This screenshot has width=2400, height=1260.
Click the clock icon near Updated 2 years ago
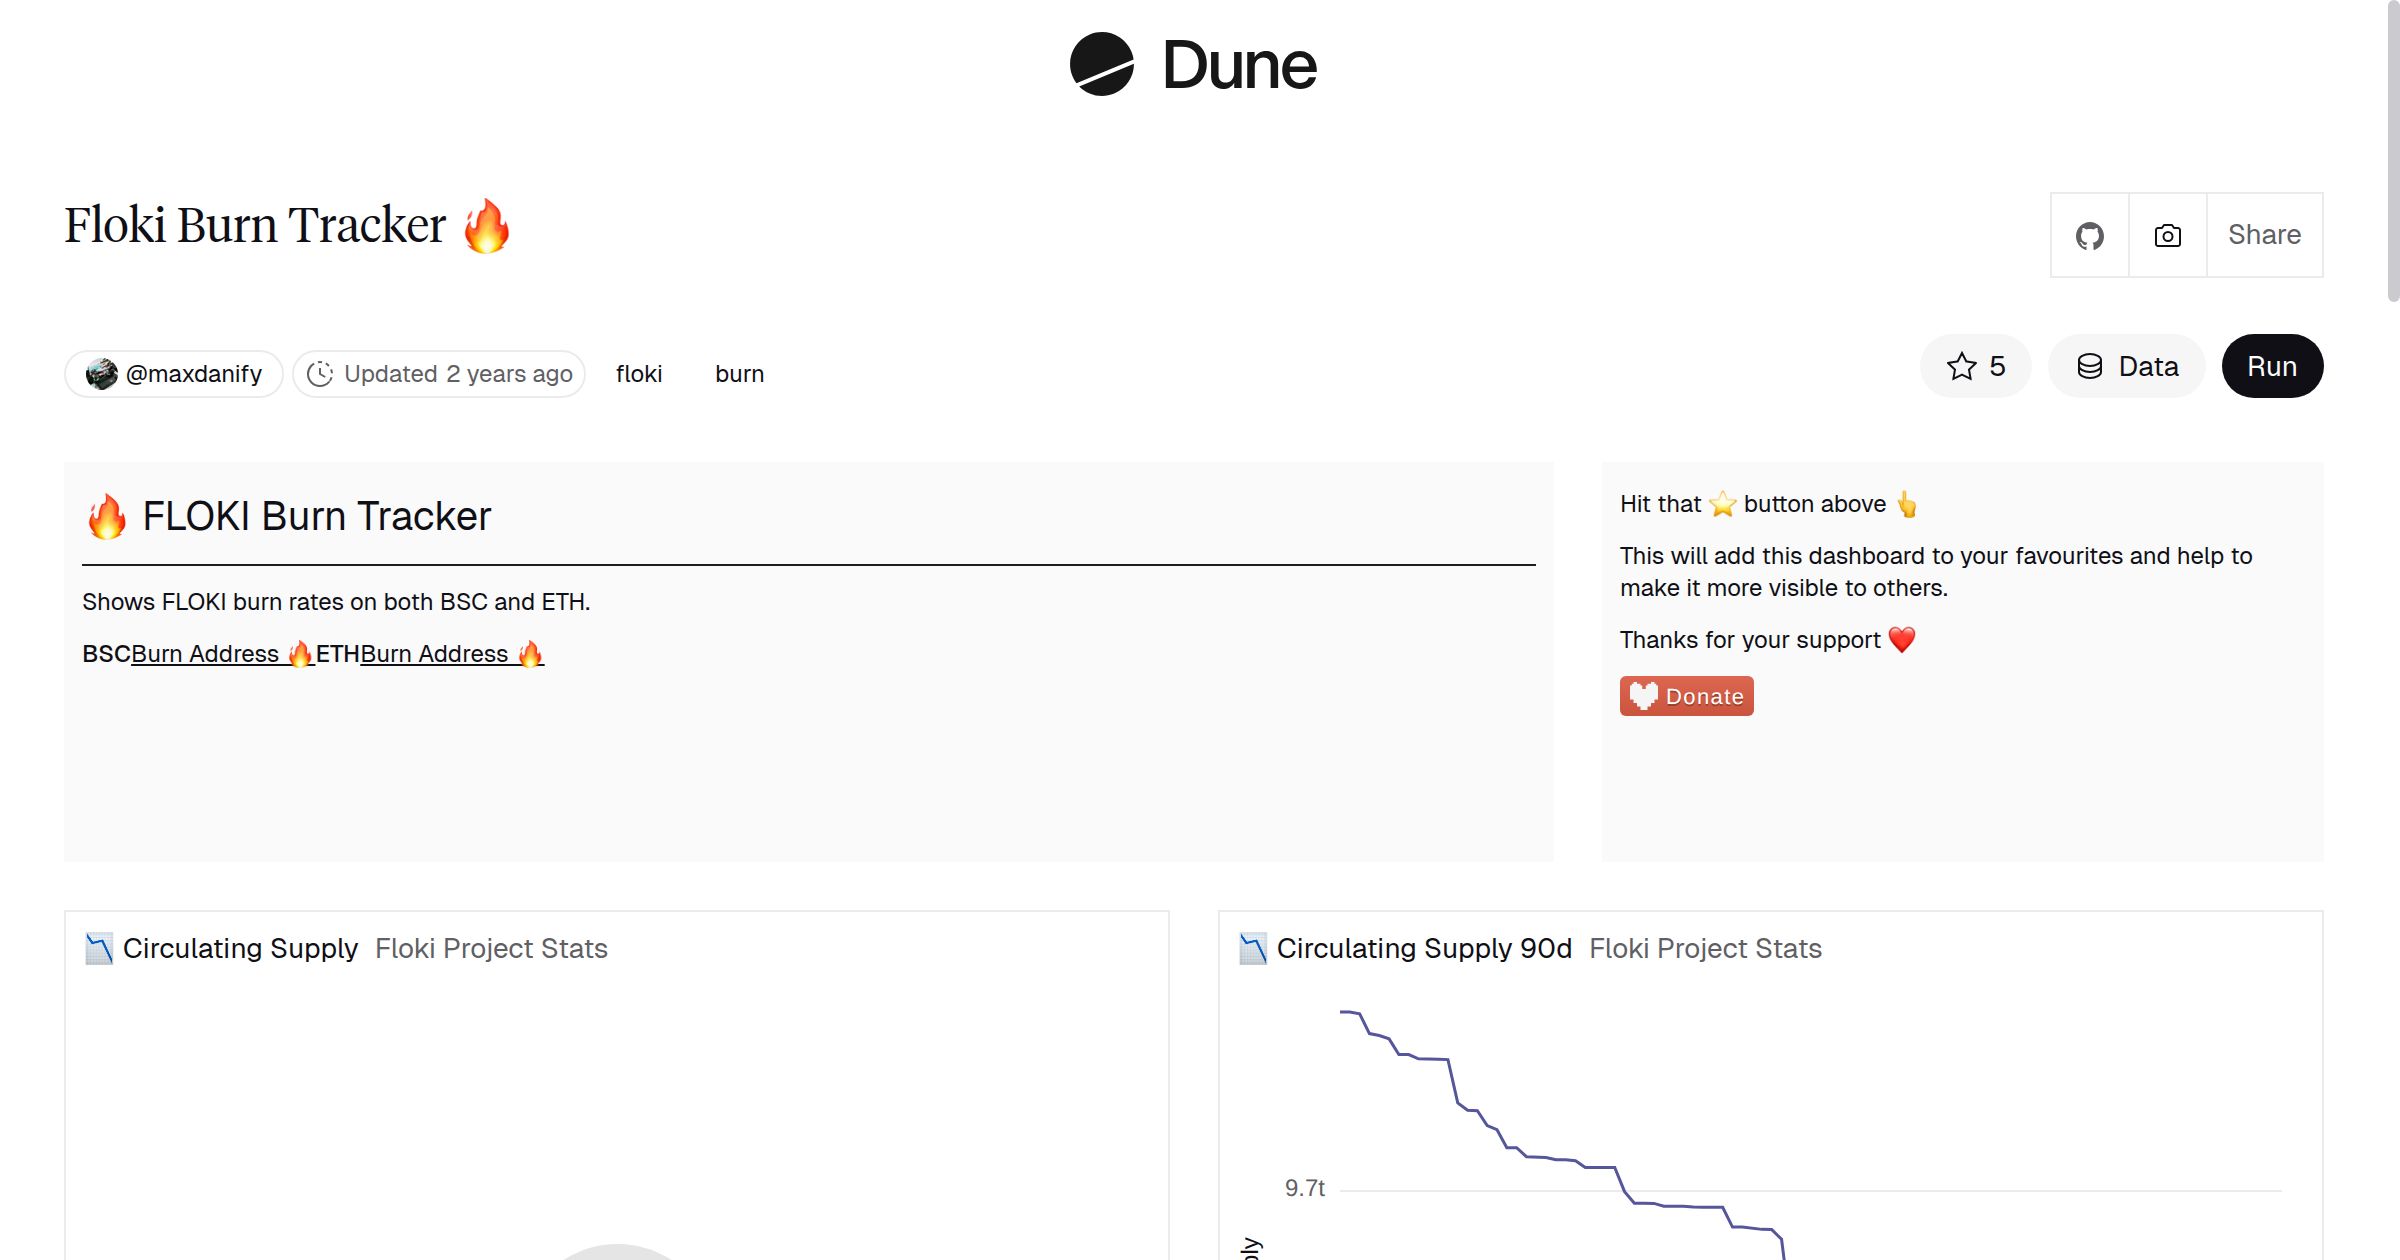(x=320, y=373)
